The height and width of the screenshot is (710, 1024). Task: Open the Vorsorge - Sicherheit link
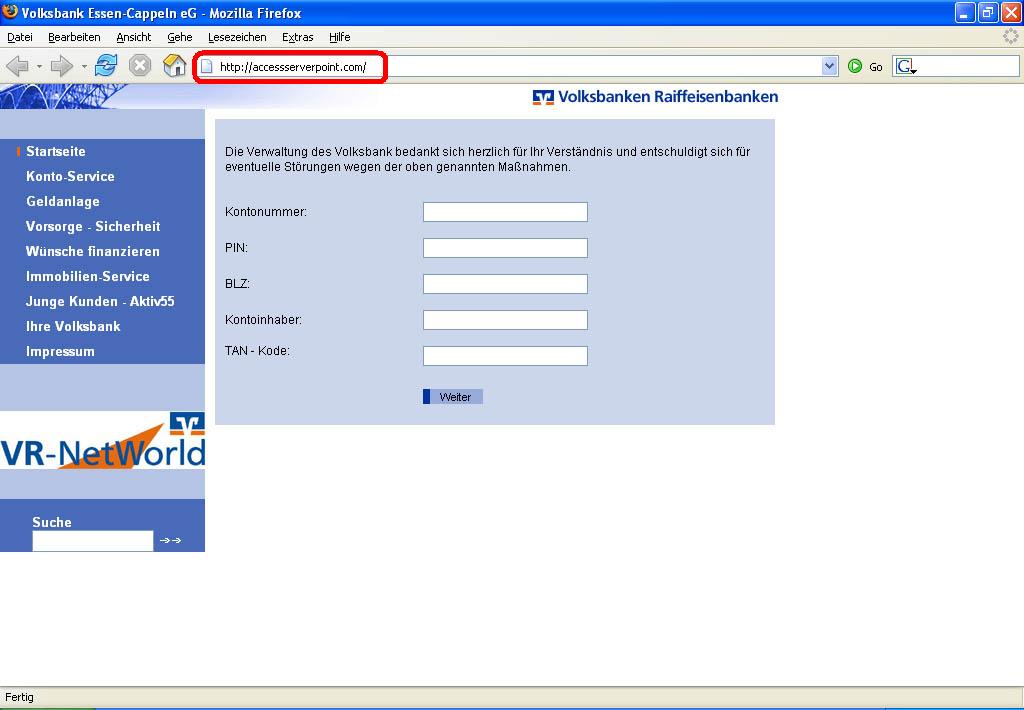click(93, 226)
